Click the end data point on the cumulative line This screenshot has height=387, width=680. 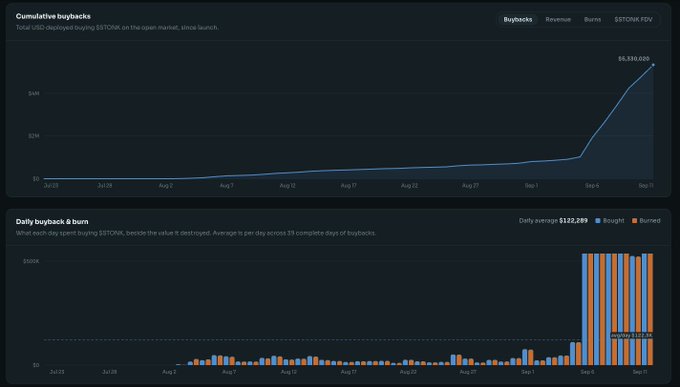[653, 65]
